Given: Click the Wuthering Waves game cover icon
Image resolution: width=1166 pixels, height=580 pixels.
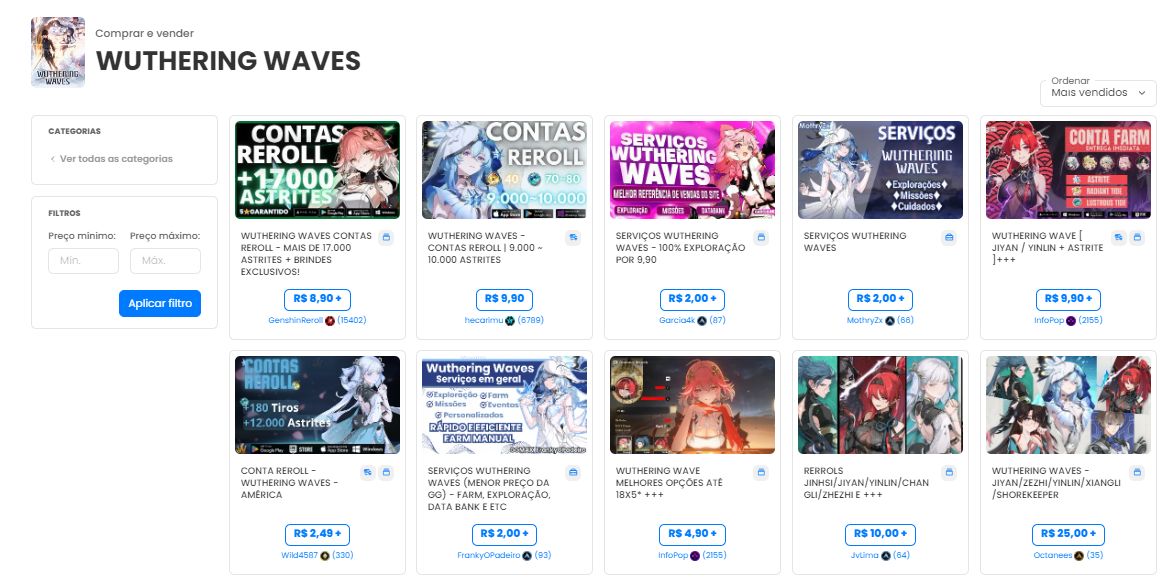Looking at the screenshot, I should tap(58, 52).
